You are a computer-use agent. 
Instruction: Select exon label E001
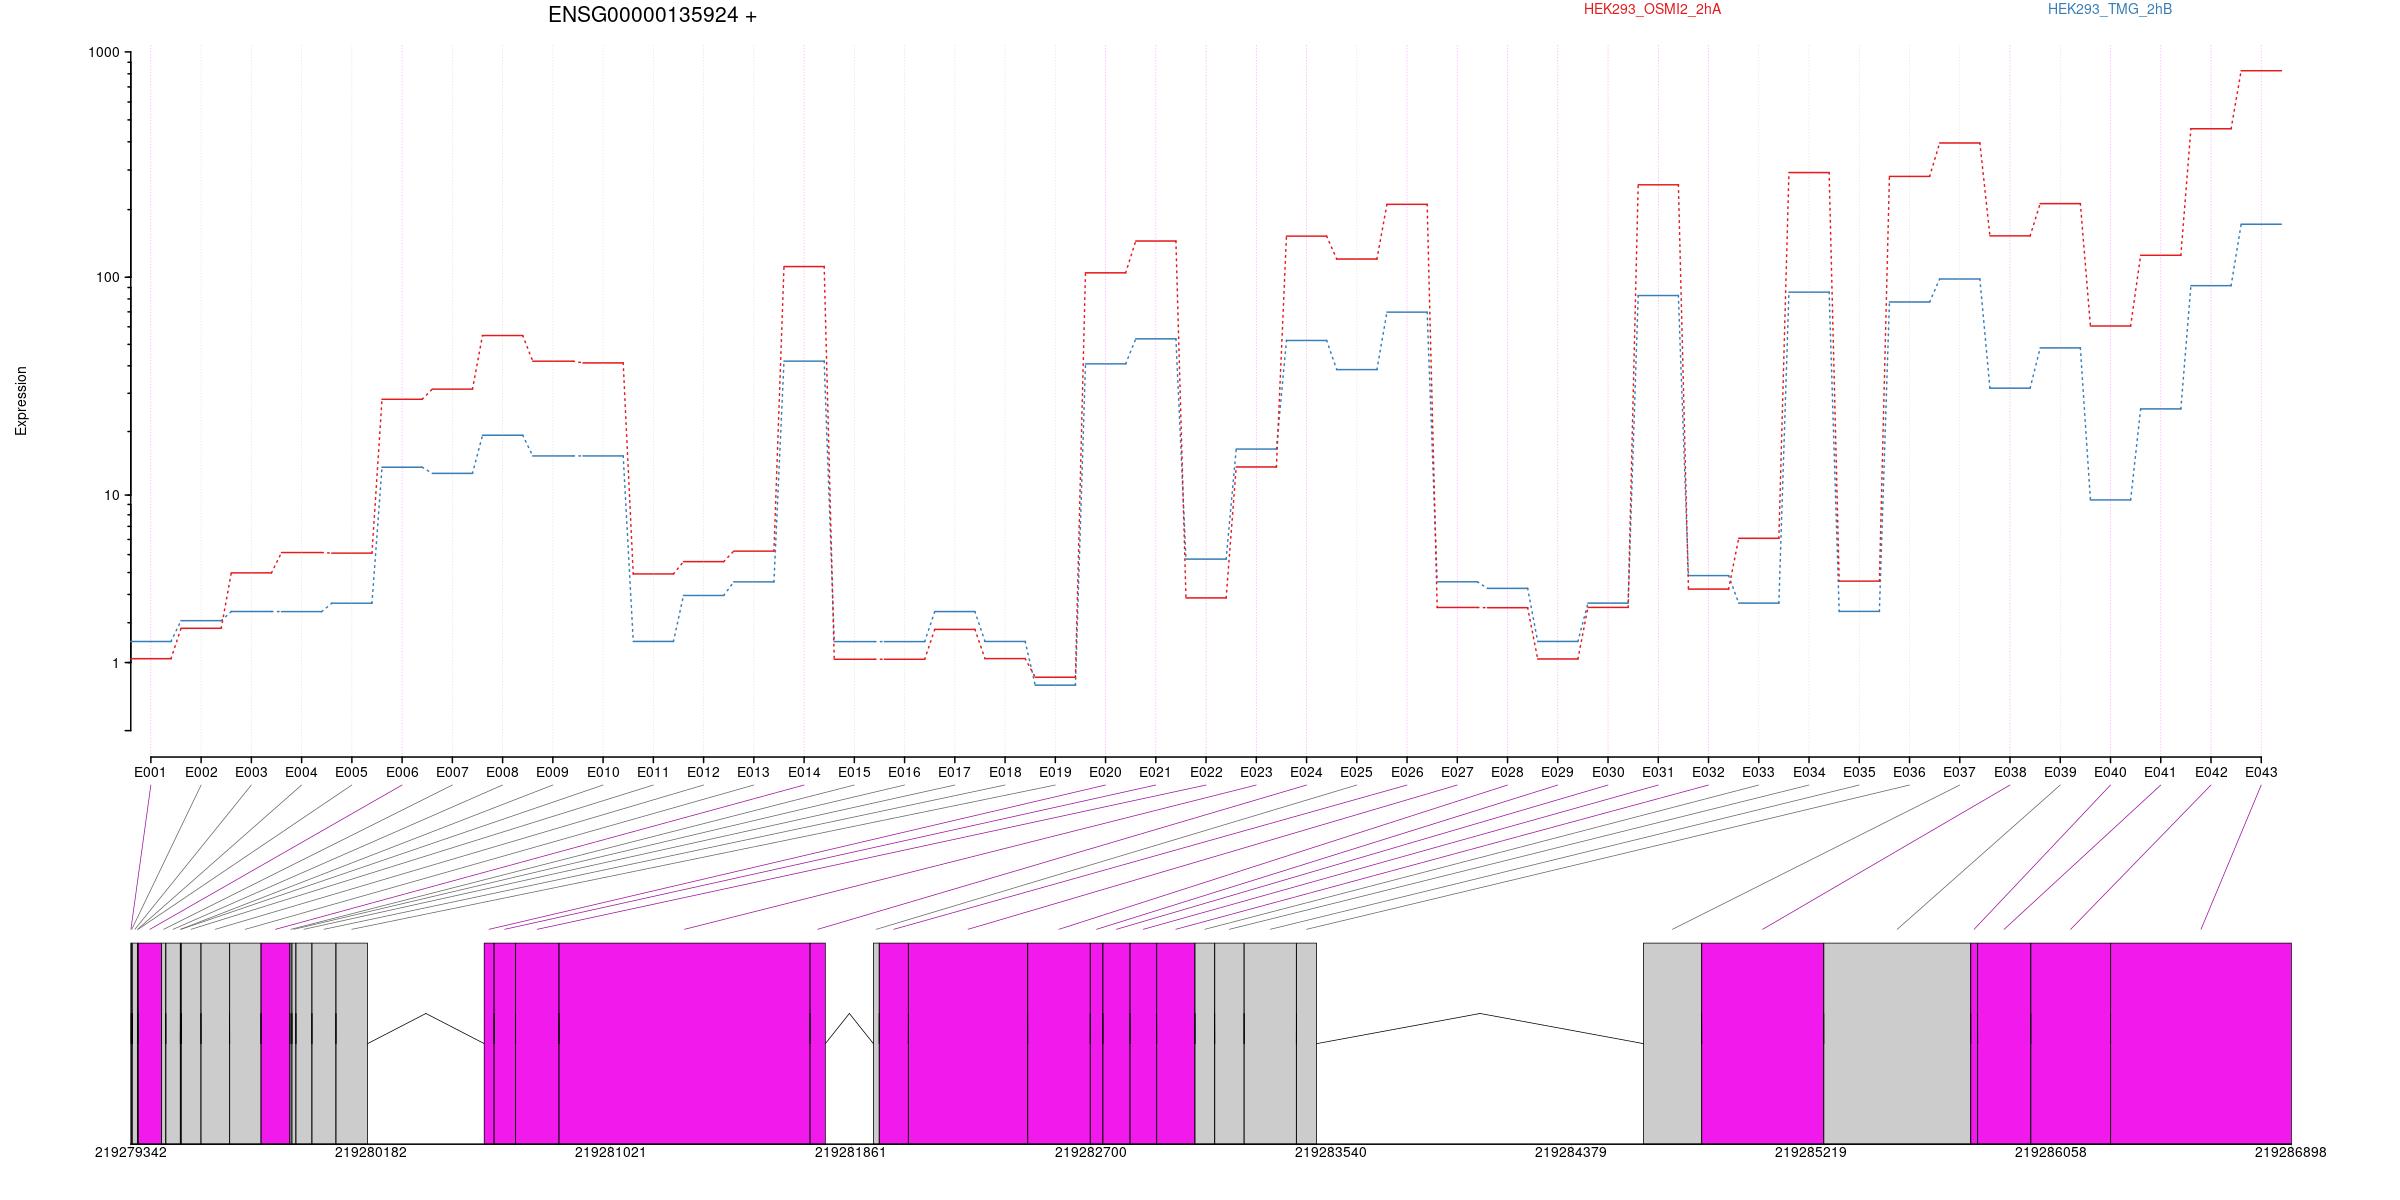coord(150,772)
